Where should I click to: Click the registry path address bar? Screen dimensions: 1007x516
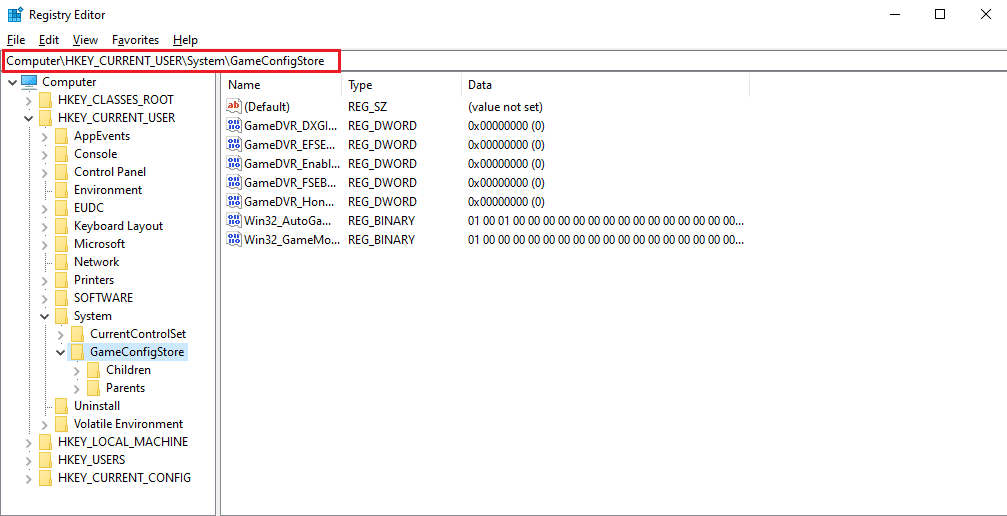(504, 61)
